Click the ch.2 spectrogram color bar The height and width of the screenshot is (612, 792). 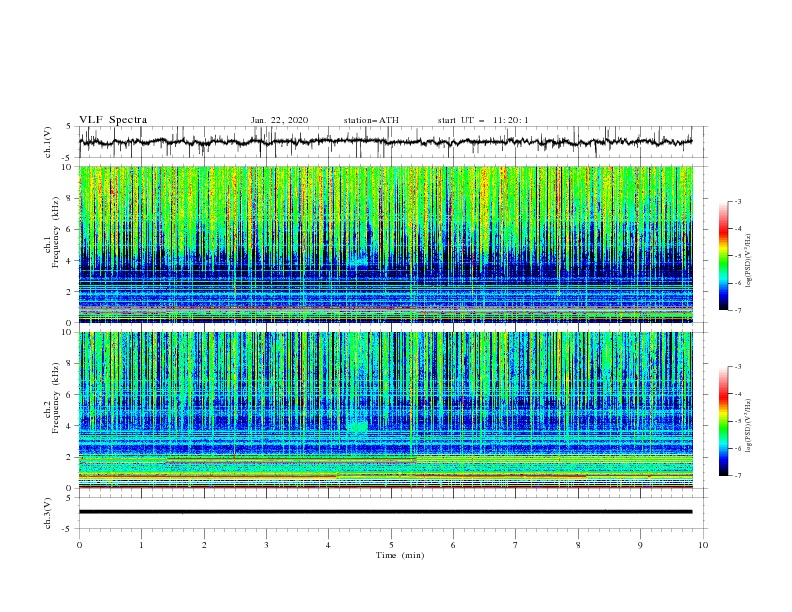point(723,421)
